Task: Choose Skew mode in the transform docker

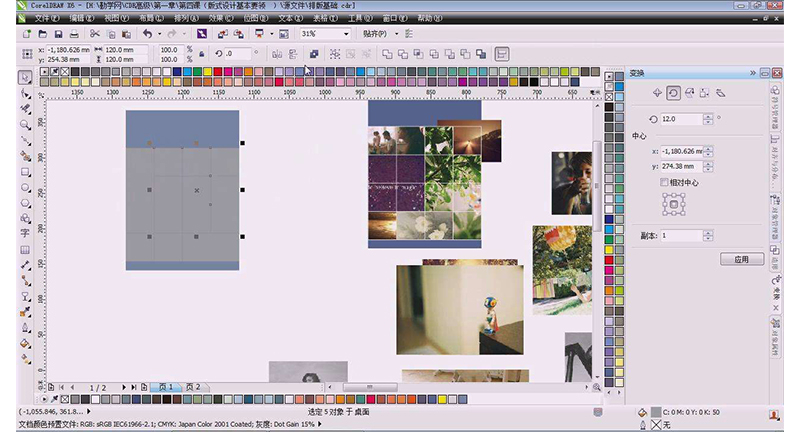Action: click(721, 93)
